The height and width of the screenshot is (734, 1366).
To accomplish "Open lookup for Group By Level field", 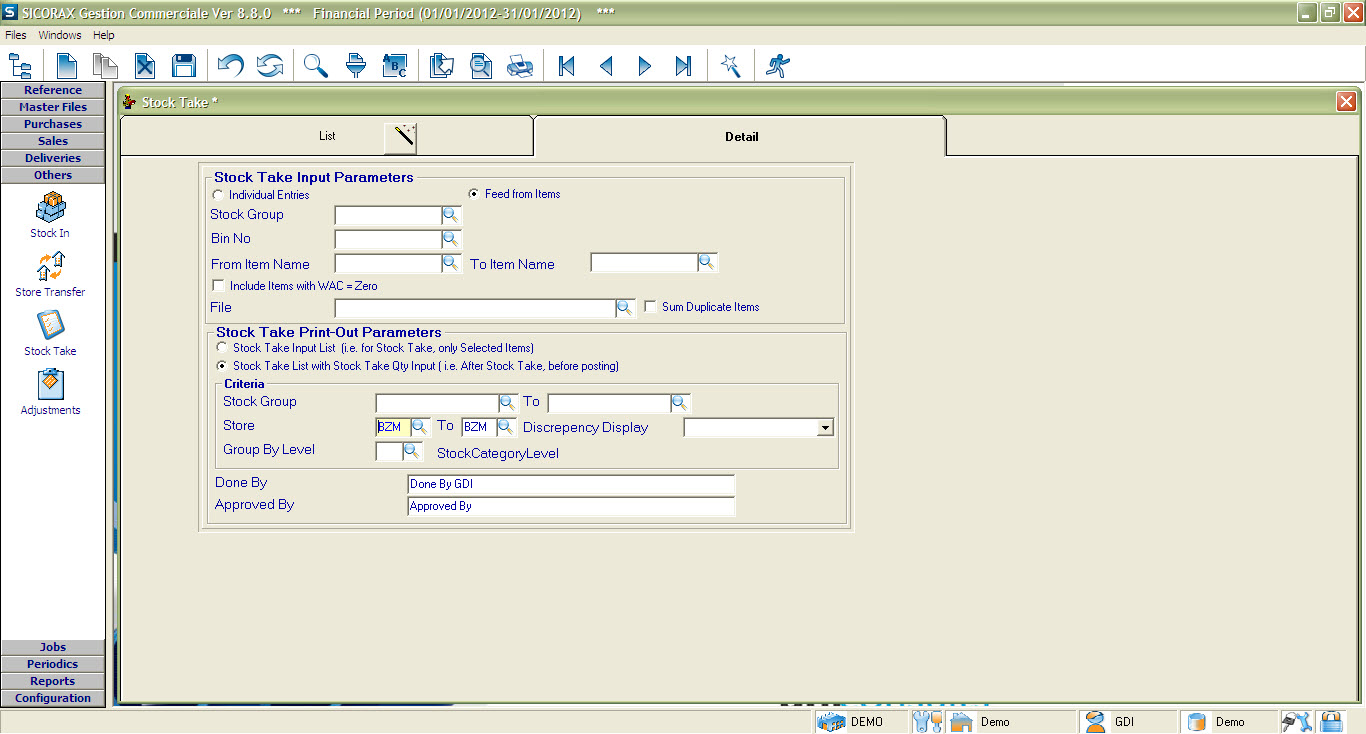I will pyautogui.click(x=412, y=452).
